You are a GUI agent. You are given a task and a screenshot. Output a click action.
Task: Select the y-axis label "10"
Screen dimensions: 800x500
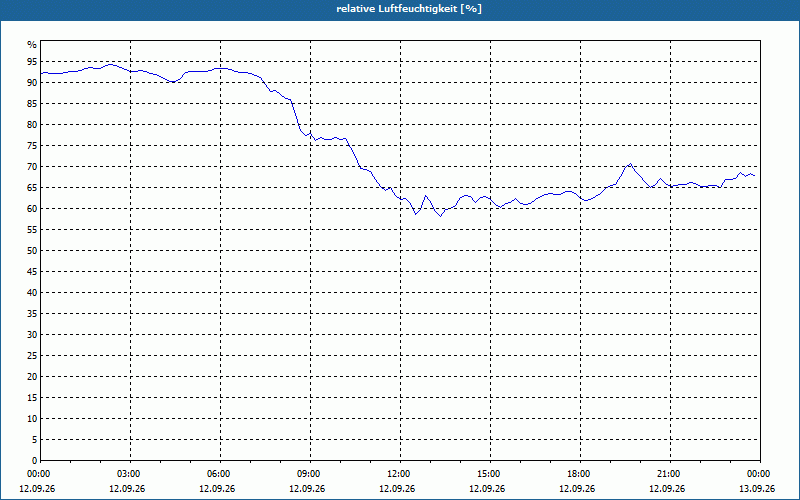(x=32, y=418)
